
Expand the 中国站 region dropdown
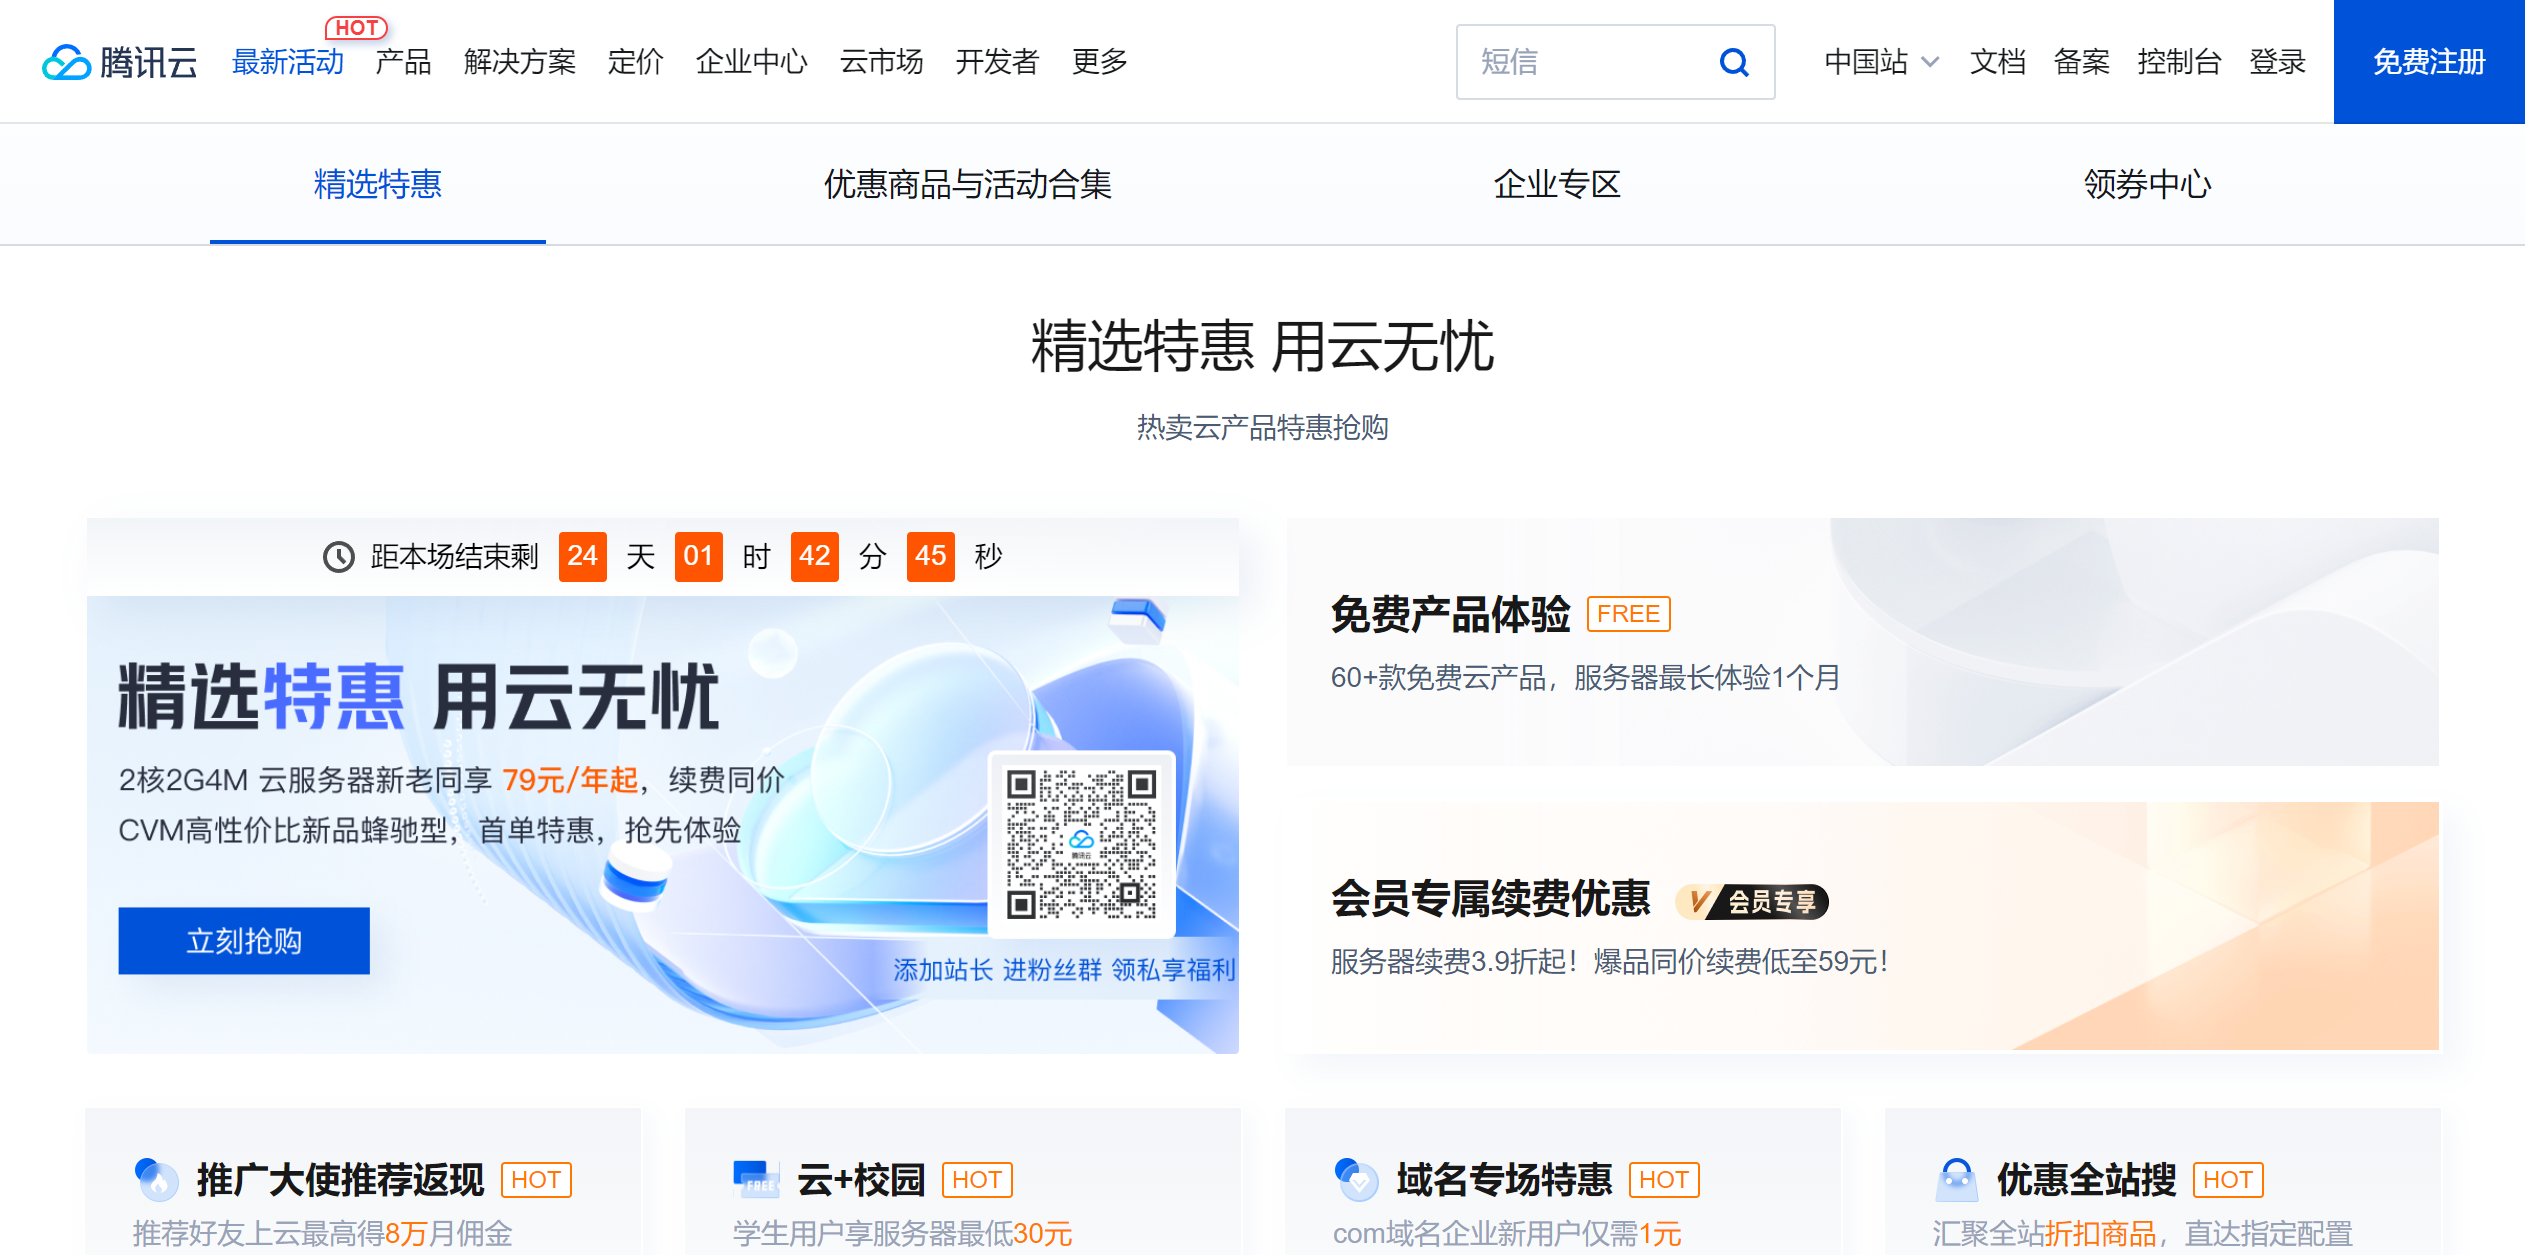point(1880,62)
